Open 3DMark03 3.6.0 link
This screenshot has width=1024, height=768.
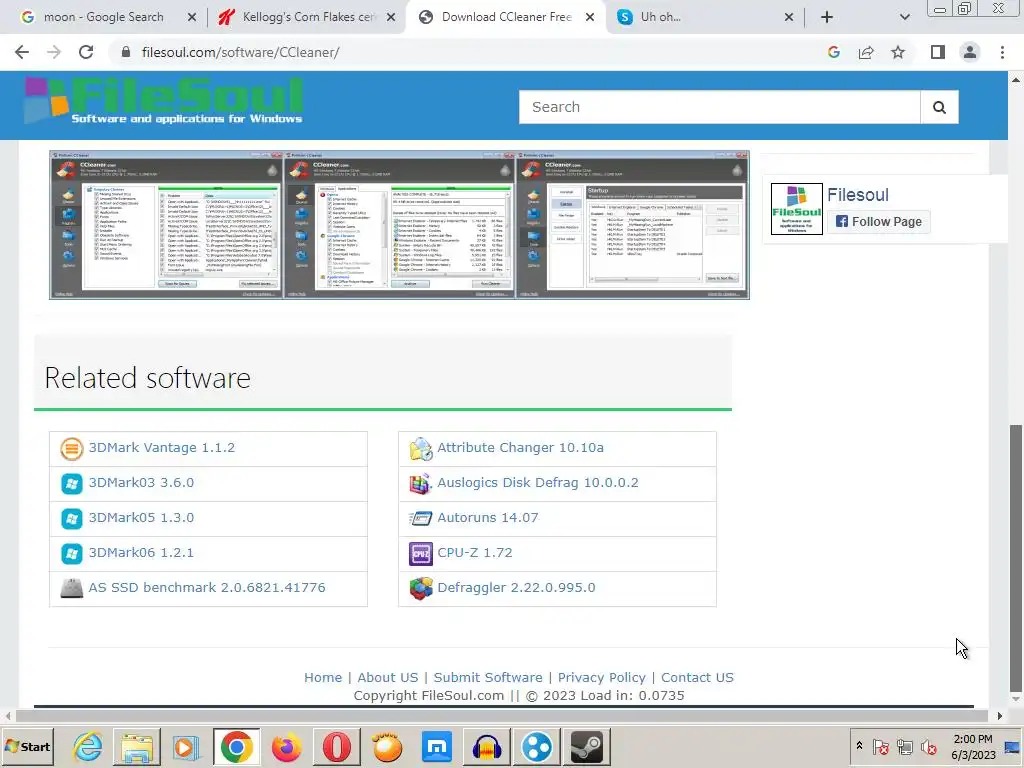pos(141,483)
